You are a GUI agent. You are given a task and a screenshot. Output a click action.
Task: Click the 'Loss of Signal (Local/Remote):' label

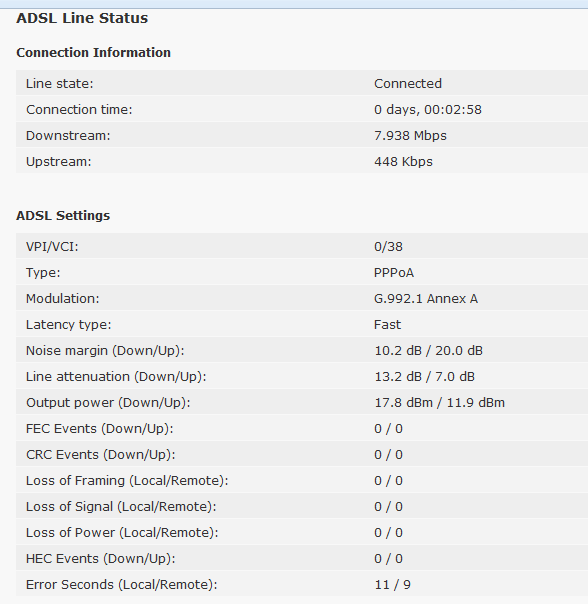click(121, 507)
